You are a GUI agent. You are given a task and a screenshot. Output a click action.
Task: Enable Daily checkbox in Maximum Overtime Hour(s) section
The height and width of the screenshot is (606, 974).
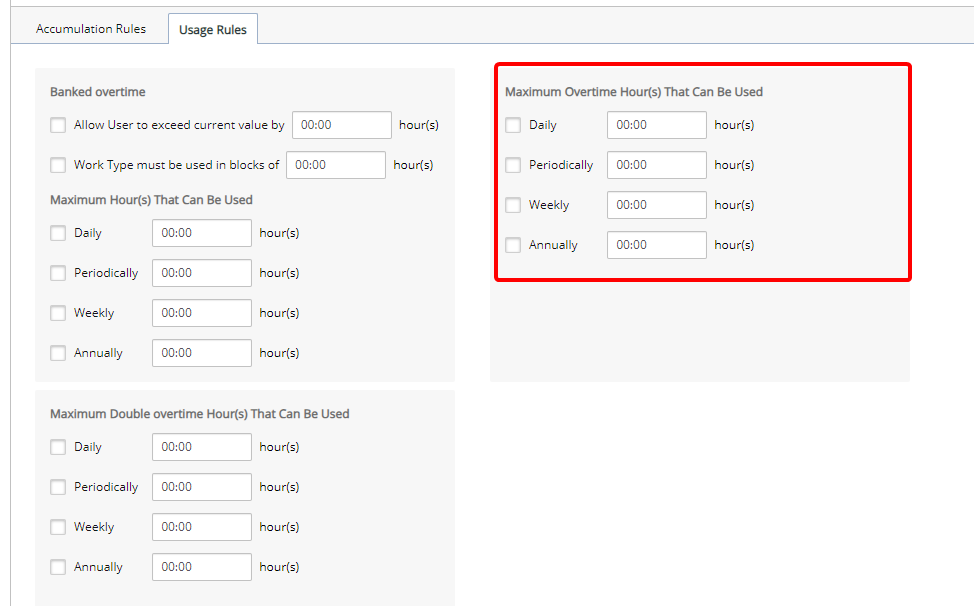[513, 125]
